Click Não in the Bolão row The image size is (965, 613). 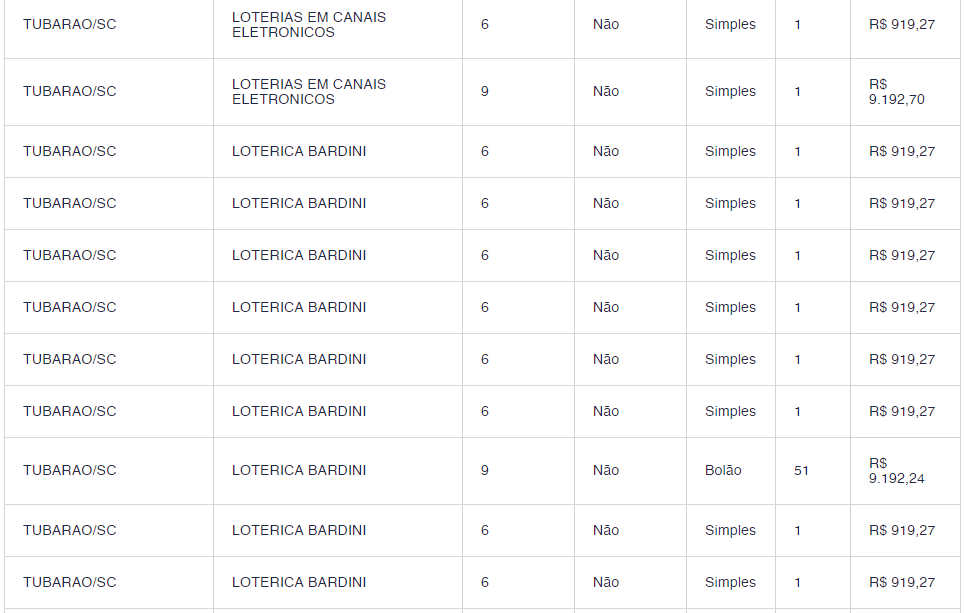coord(606,471)
